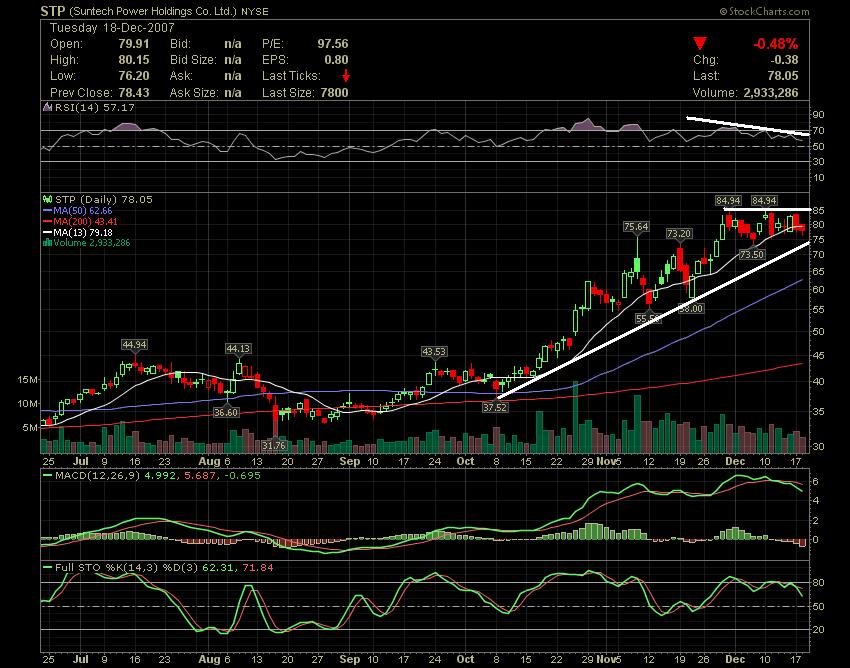The height and width of the screenshot is (668, 850).
Task: Click the STP (Daily) candlestick legend icon
Action: (x=48, y=200)
